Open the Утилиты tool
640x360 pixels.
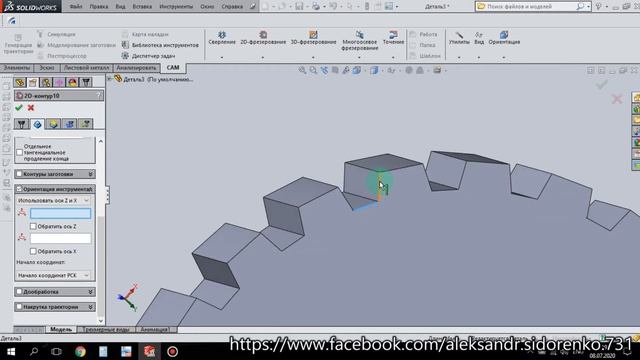(459, 38)
